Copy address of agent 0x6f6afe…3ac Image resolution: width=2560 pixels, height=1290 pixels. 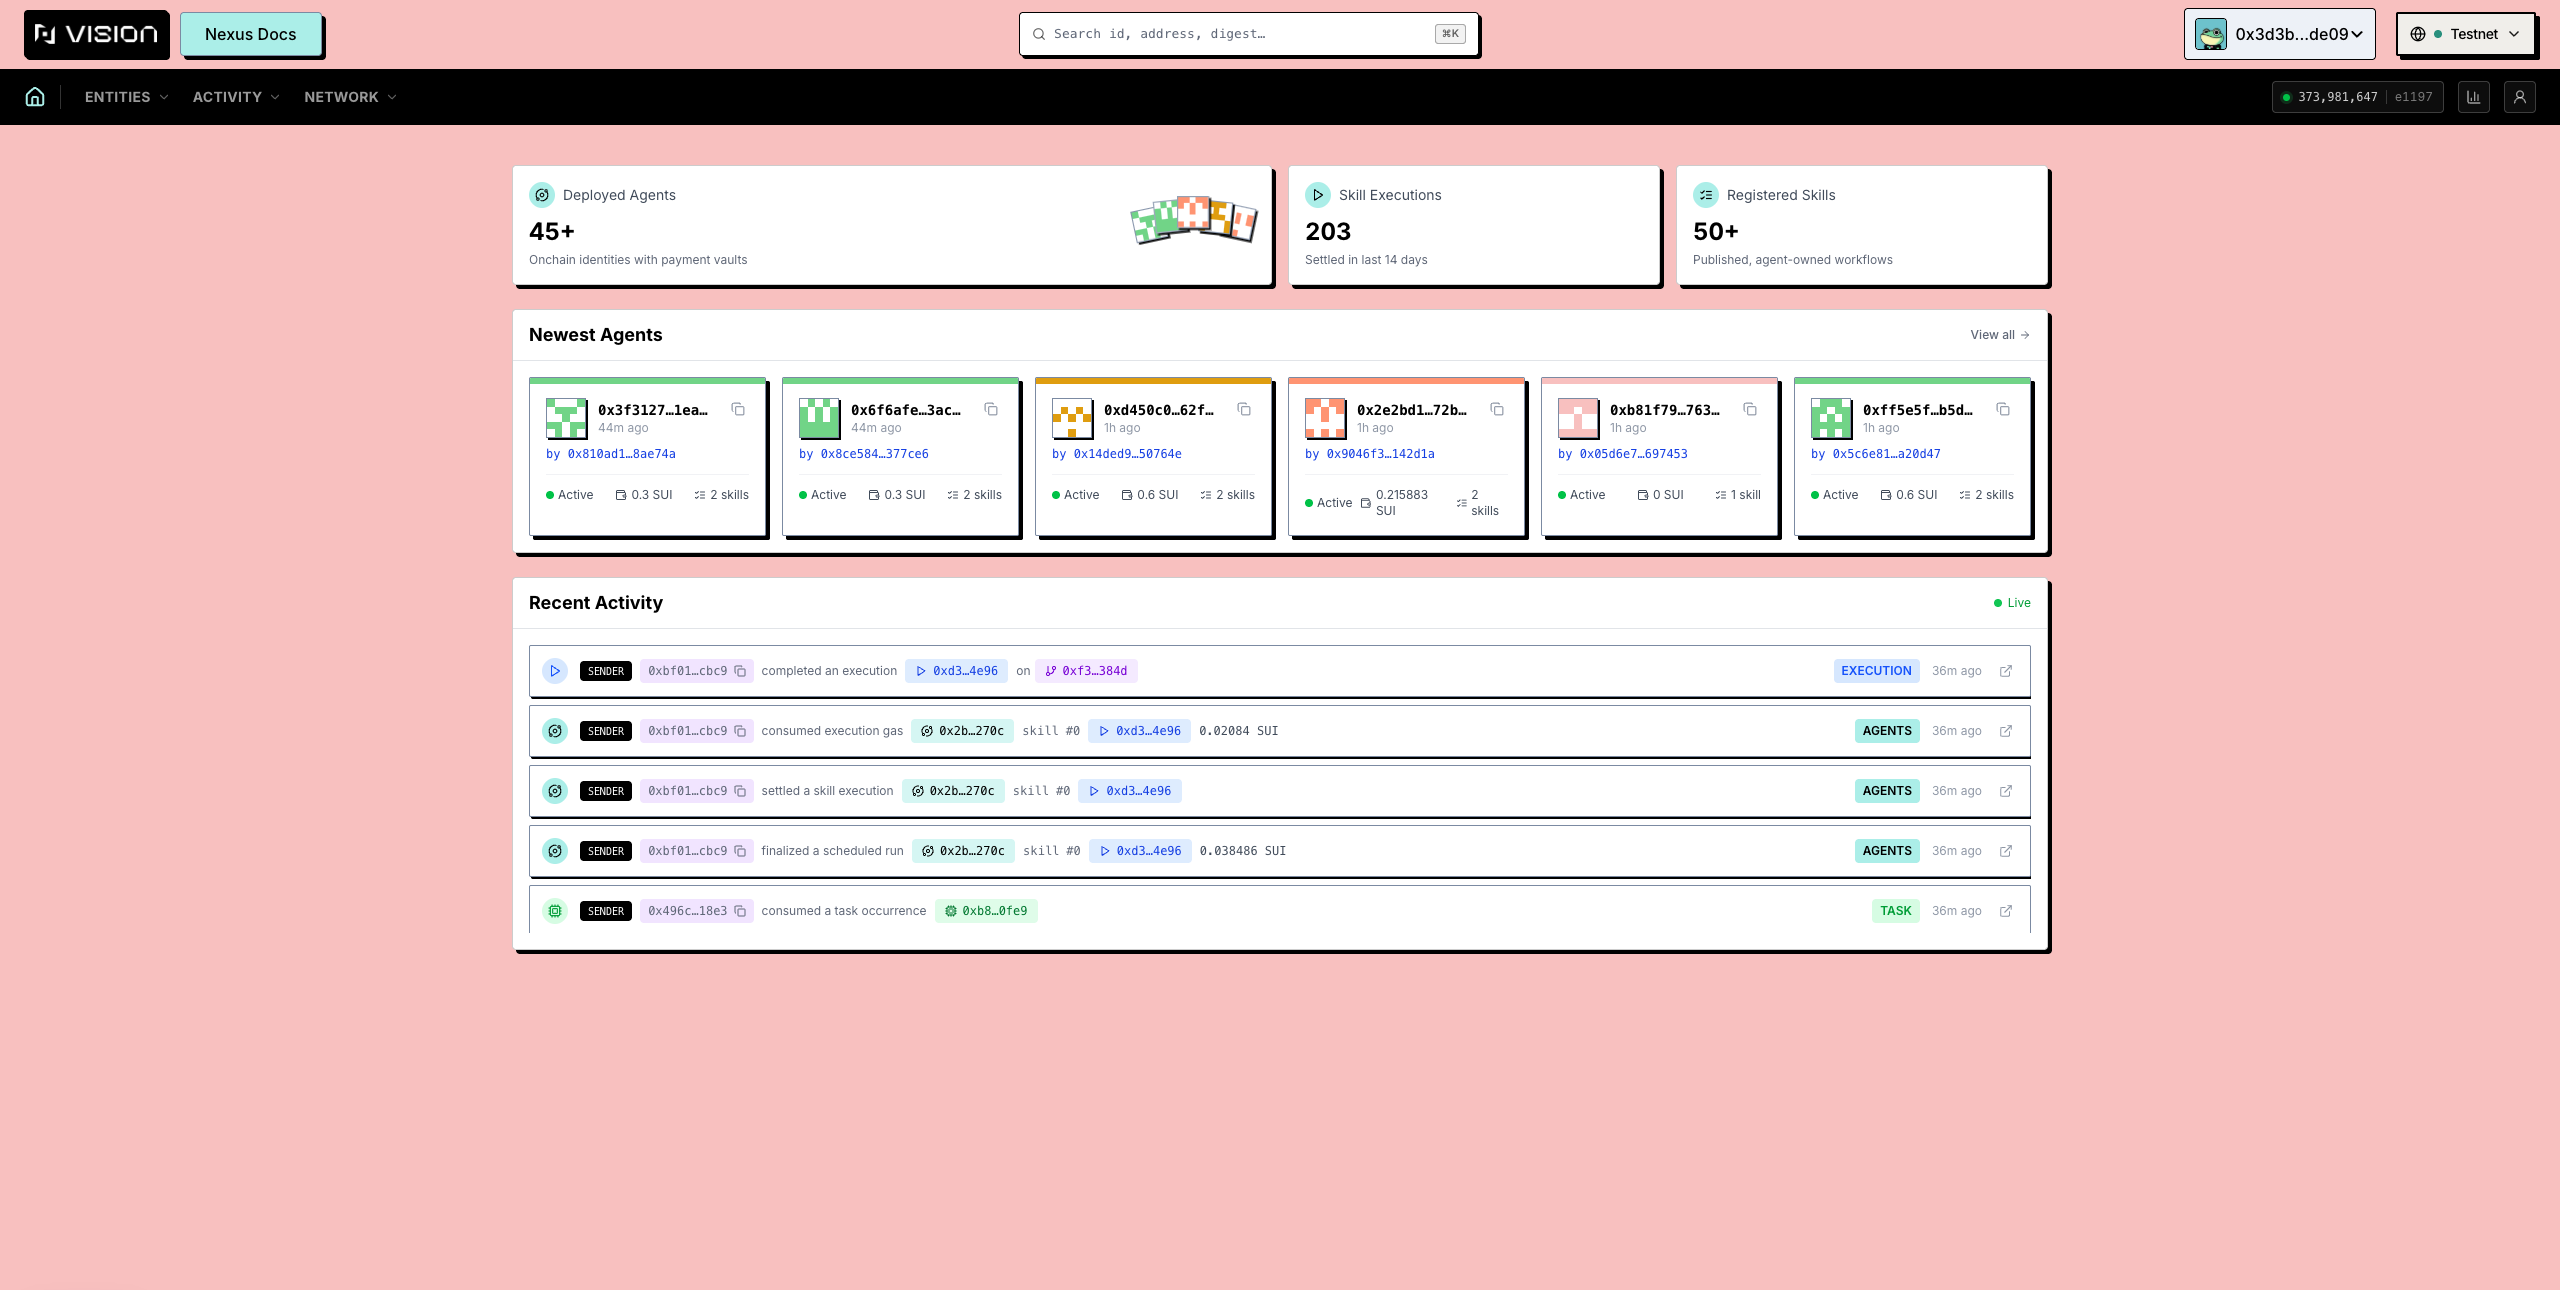tap(991, 409)
